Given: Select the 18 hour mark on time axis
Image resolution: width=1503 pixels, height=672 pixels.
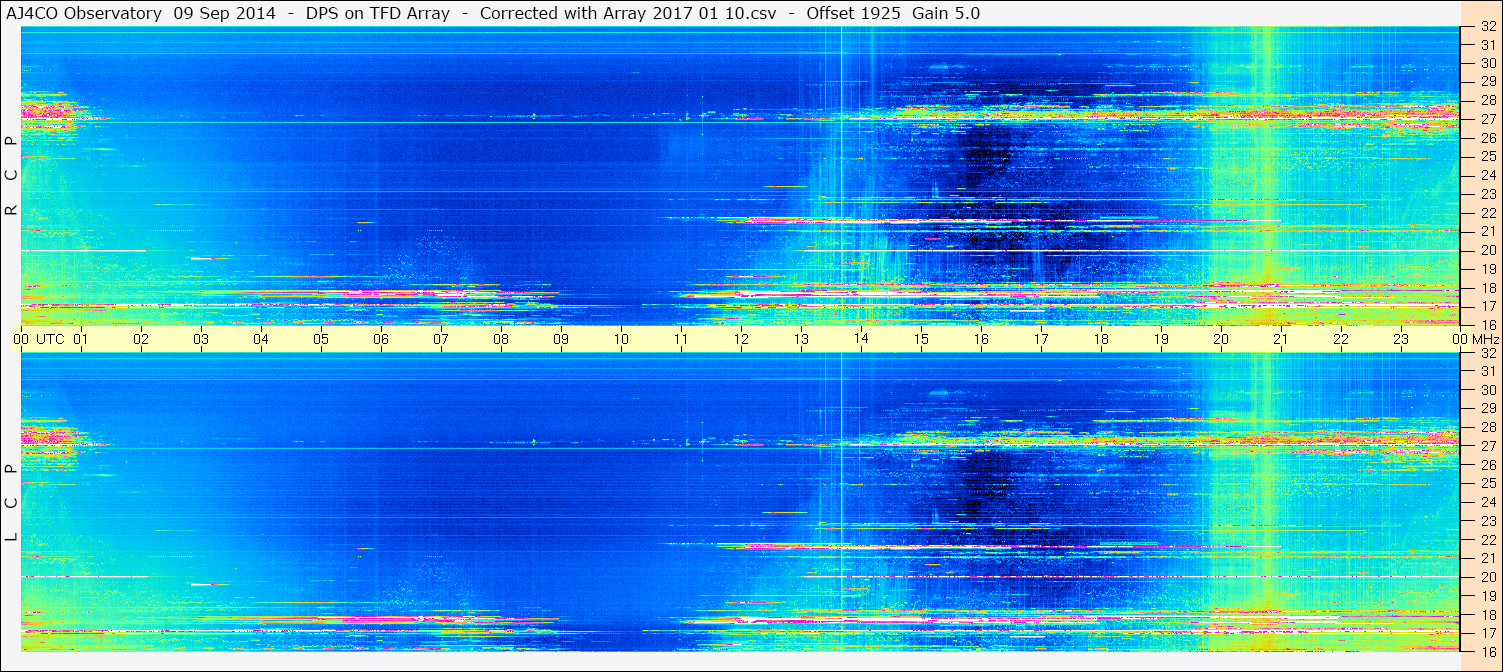Looking at the screenshot, I should [x=1101, y=339].
